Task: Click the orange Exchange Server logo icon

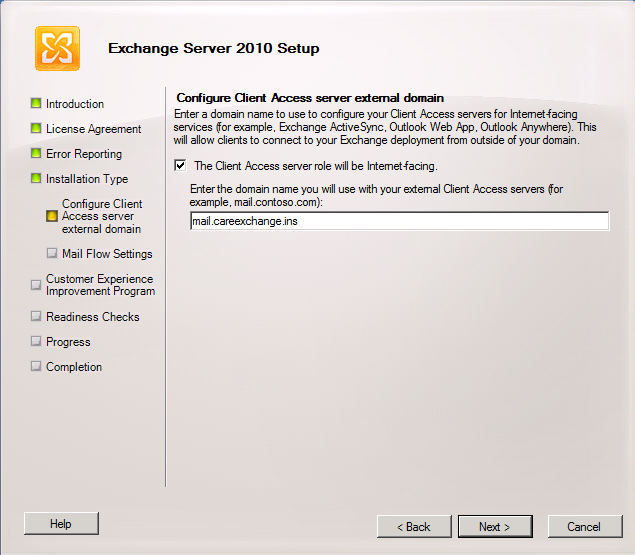Action: pyautogui.click(x=57, y=49)
